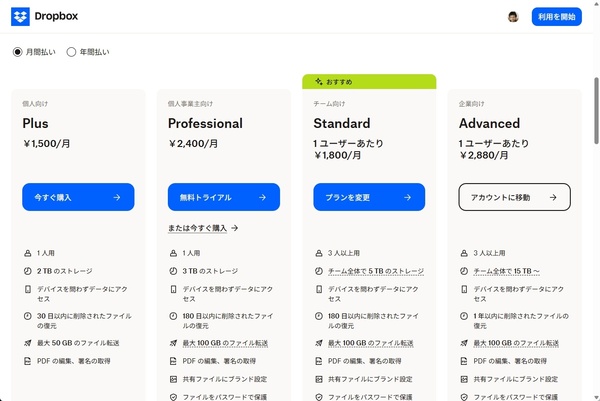Click transfer icon beside 最大 50 GB

click(x=28, y=343)
